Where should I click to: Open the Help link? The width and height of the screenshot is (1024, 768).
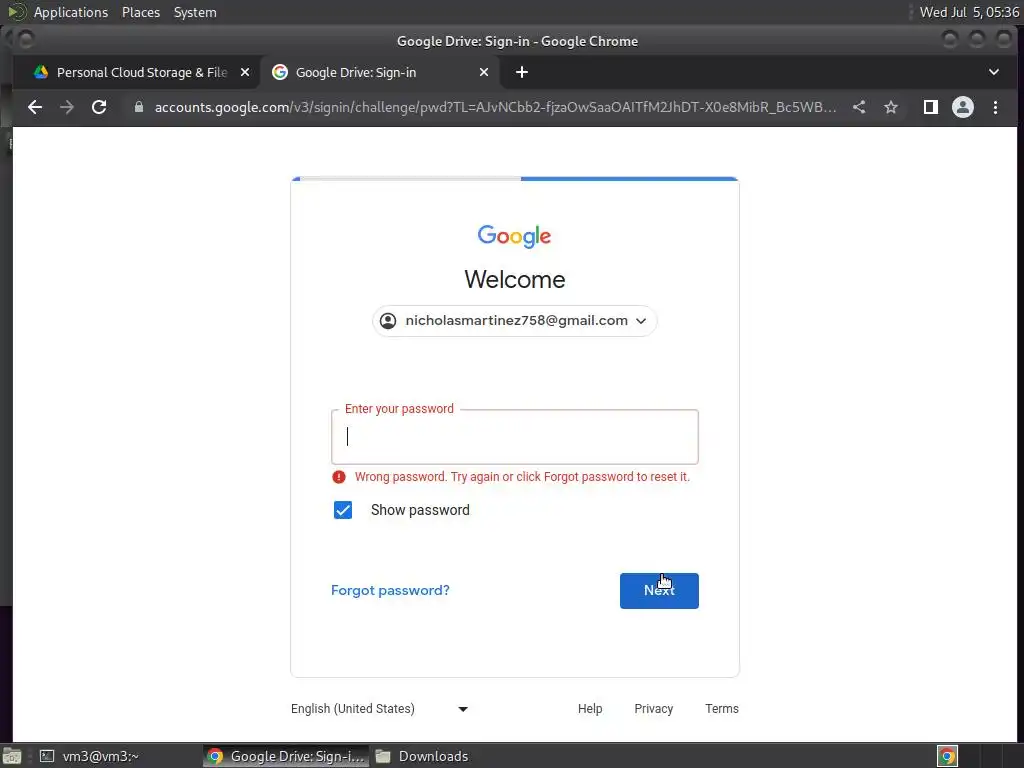tap(590, 709)
